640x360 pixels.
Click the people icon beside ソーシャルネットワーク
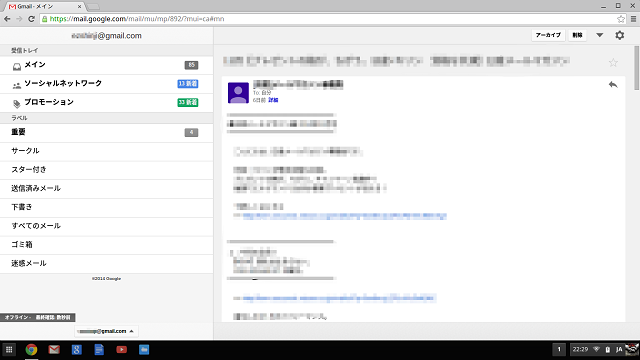[17, 85]
